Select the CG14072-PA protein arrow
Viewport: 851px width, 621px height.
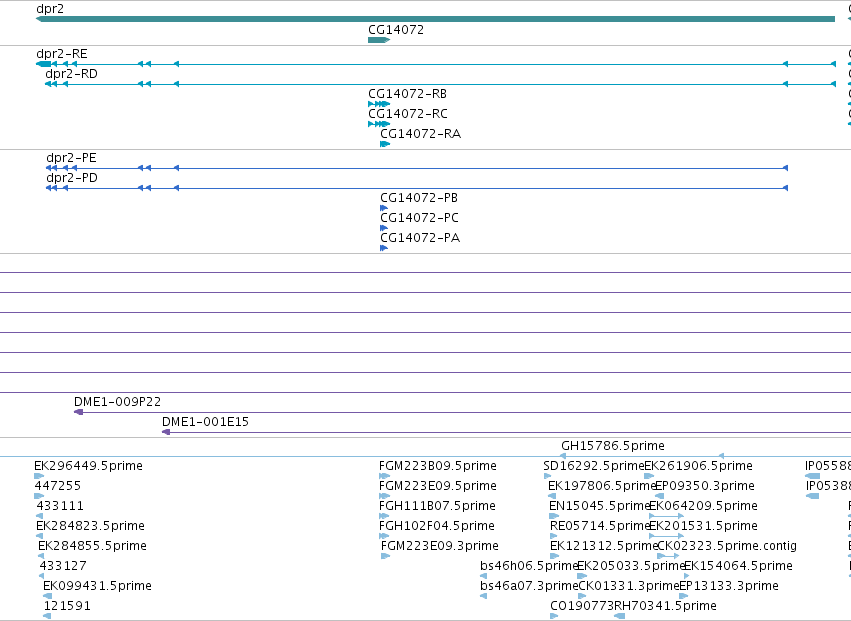(384, 248)
